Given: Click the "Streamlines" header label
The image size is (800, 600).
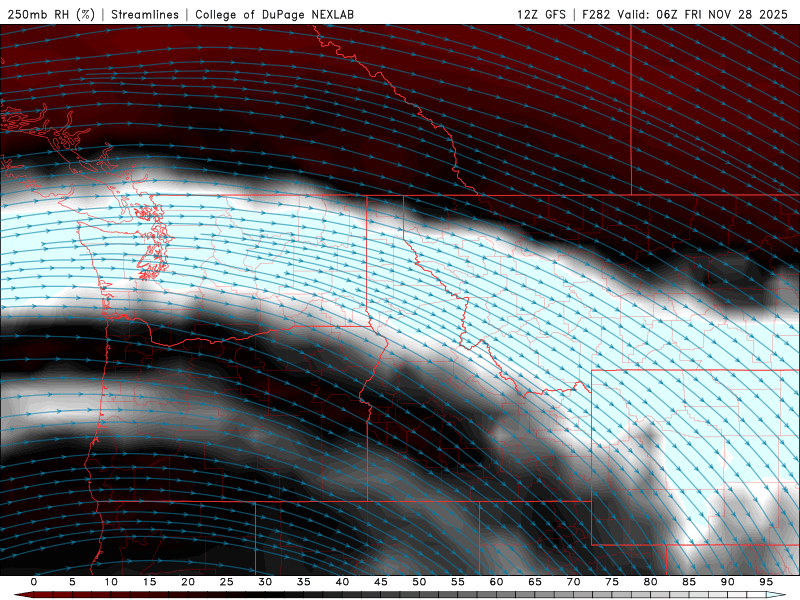Looking at the screenshot, I should pos(145,14).
